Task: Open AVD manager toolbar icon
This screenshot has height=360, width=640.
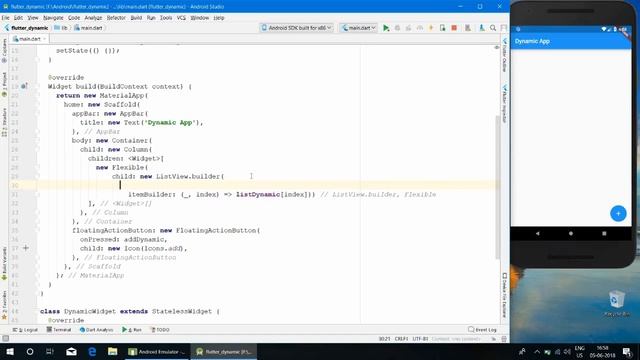Action: click(468, 28)
